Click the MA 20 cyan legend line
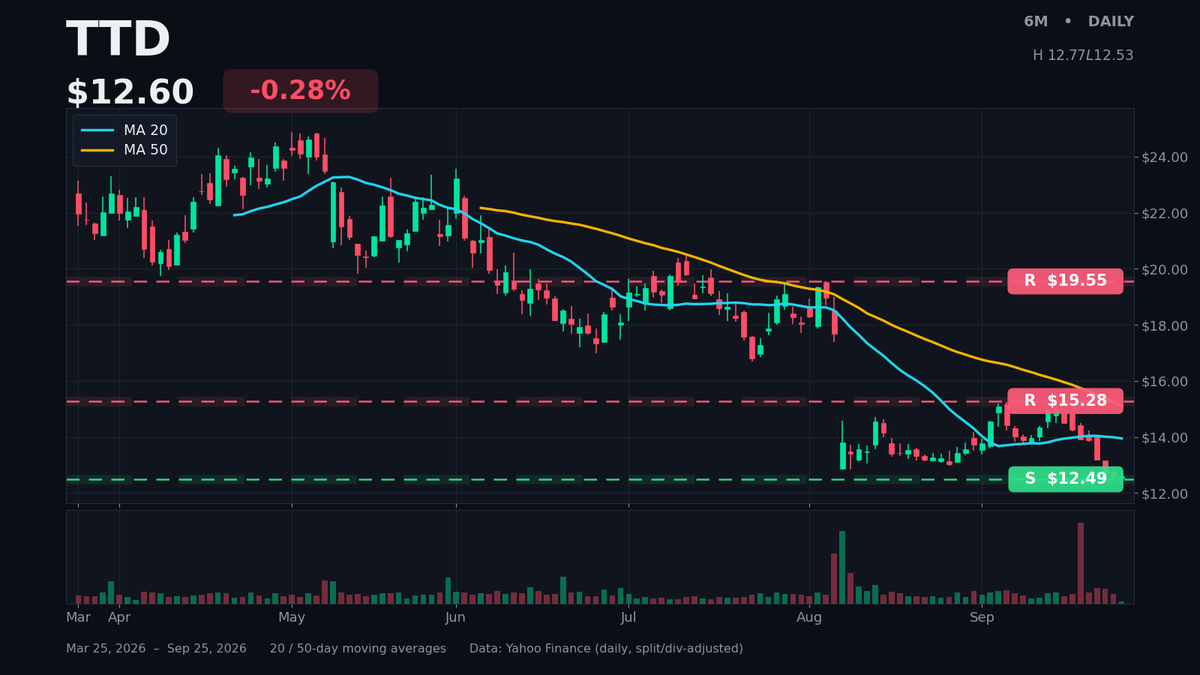The height and width of the screenshot is (675, 1200). click(97, 130)
